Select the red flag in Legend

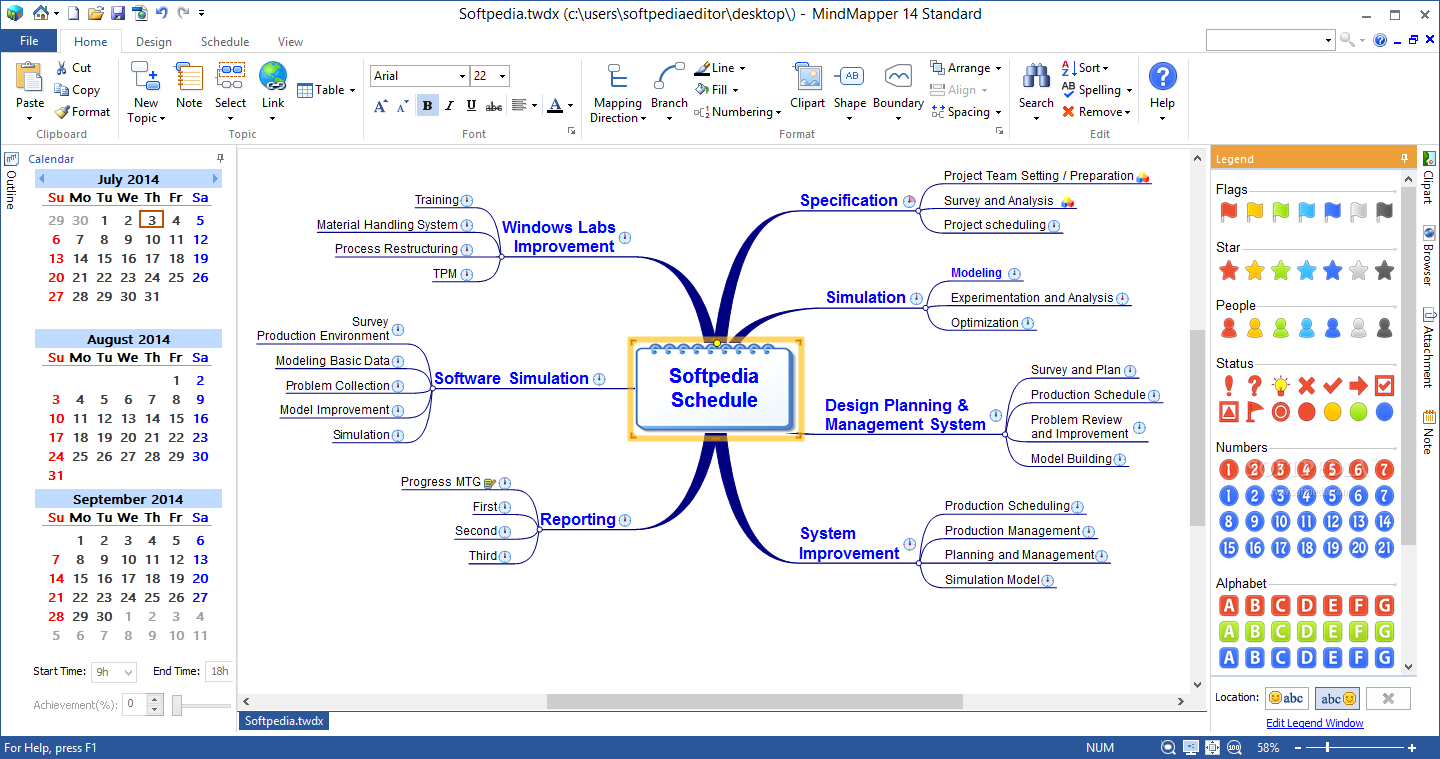[x=1229, y=212]
